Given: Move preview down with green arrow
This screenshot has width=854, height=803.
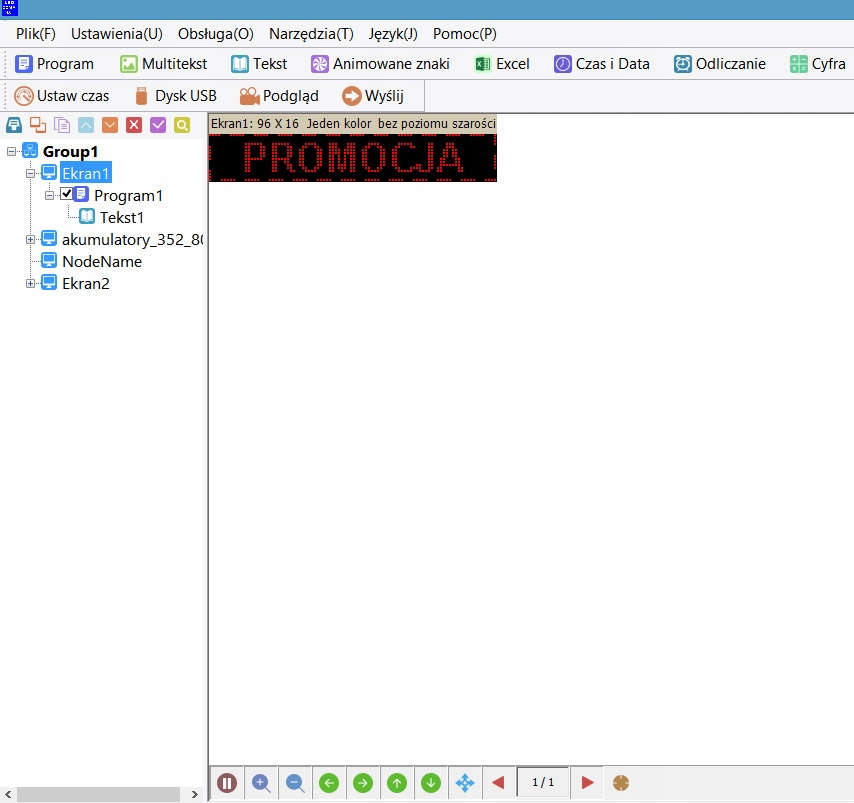Looking at the screenshot, I should click(x=431, y=783).
